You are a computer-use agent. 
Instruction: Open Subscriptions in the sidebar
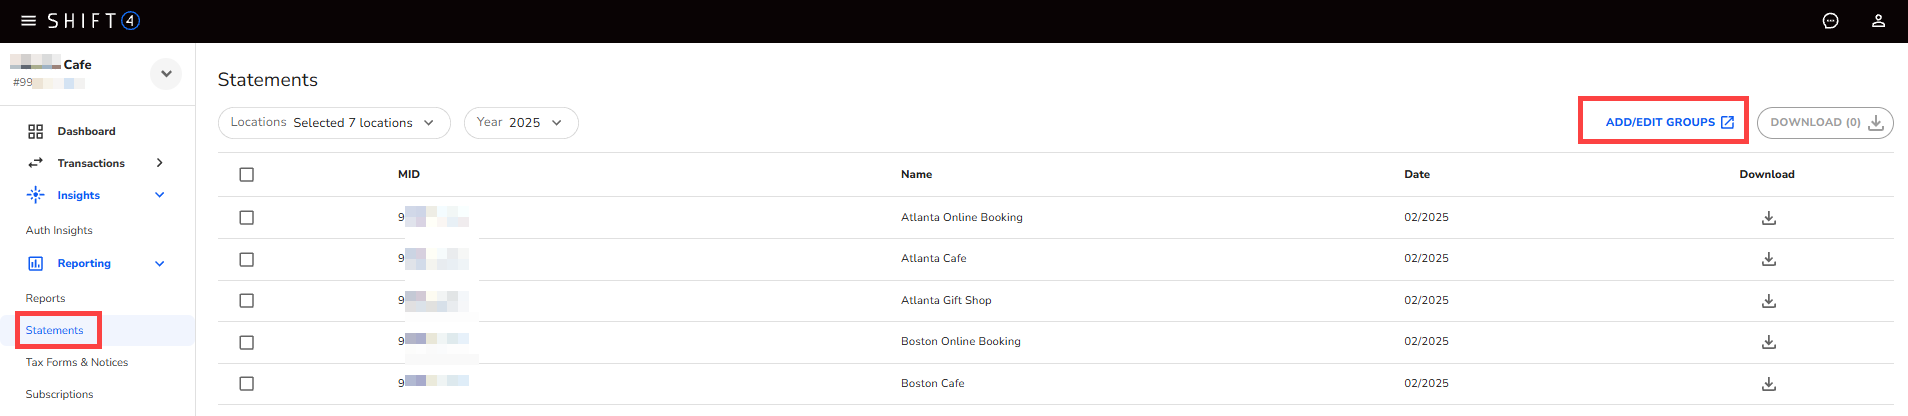click(x=59, y=395)
